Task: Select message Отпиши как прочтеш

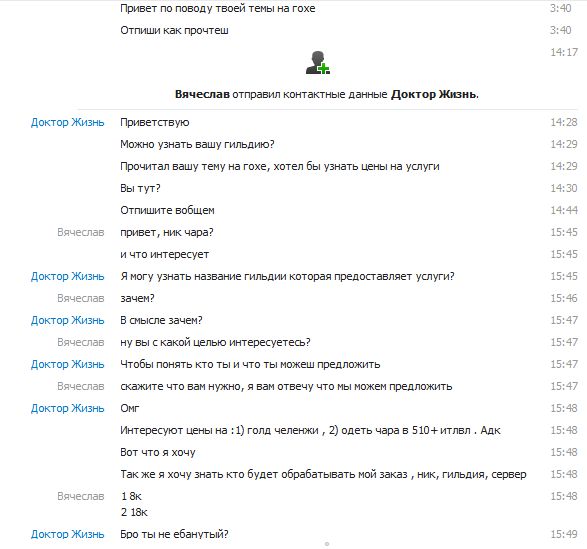Action: pos(174,30)
